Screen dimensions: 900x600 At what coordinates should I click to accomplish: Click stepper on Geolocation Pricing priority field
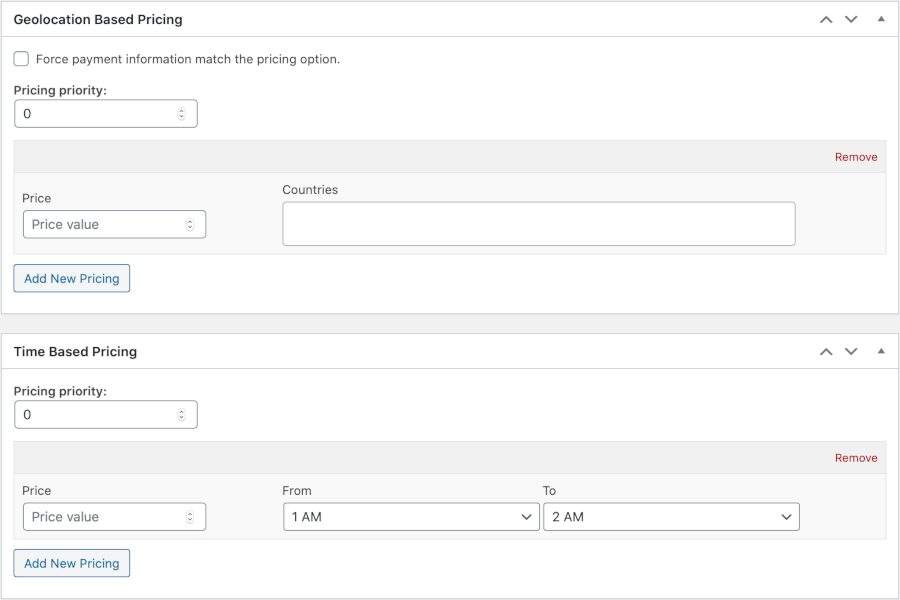[x=181, y=114]
